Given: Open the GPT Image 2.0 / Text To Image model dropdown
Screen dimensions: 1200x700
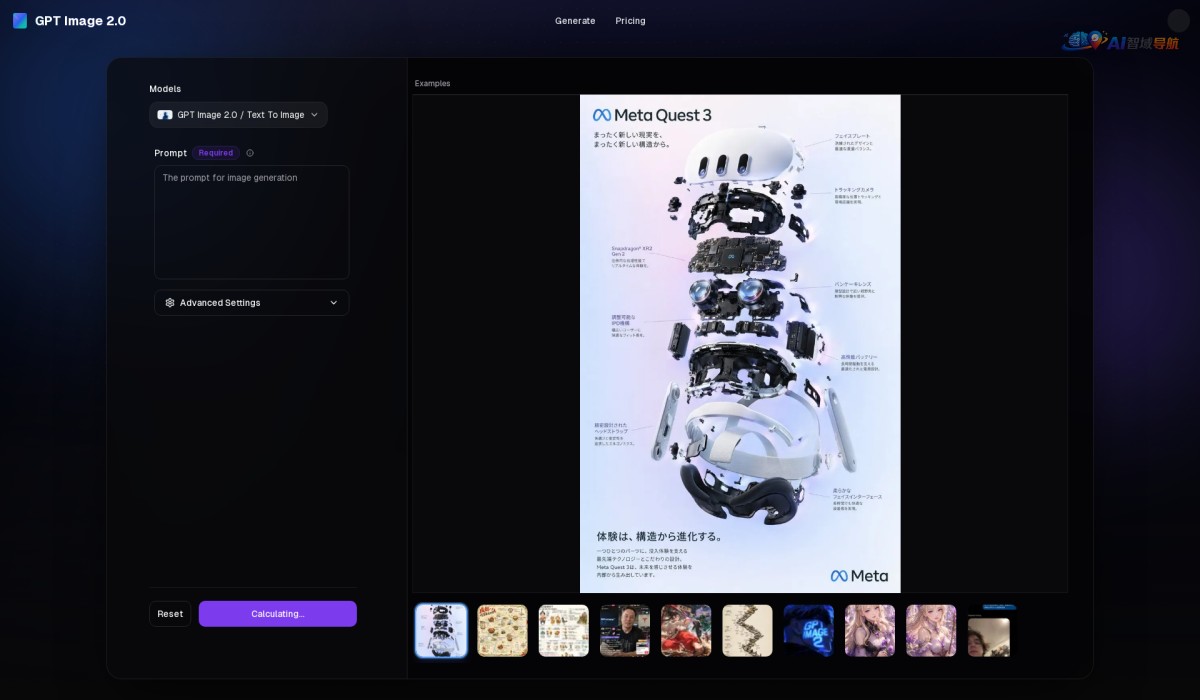Looking at the screenshot, I should [x=238, y=115].
